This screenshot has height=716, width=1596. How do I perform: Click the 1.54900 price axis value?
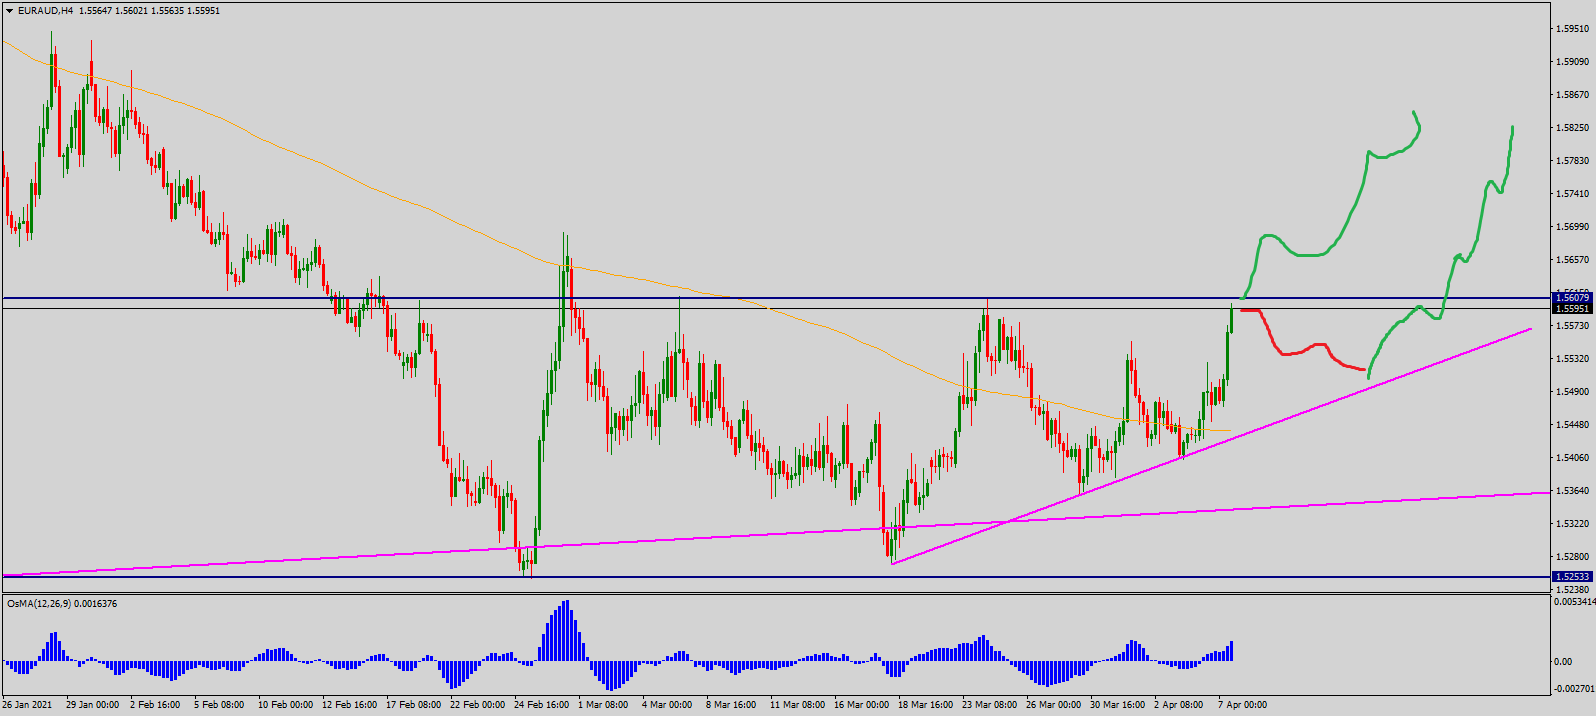[x=1573, y=392]
